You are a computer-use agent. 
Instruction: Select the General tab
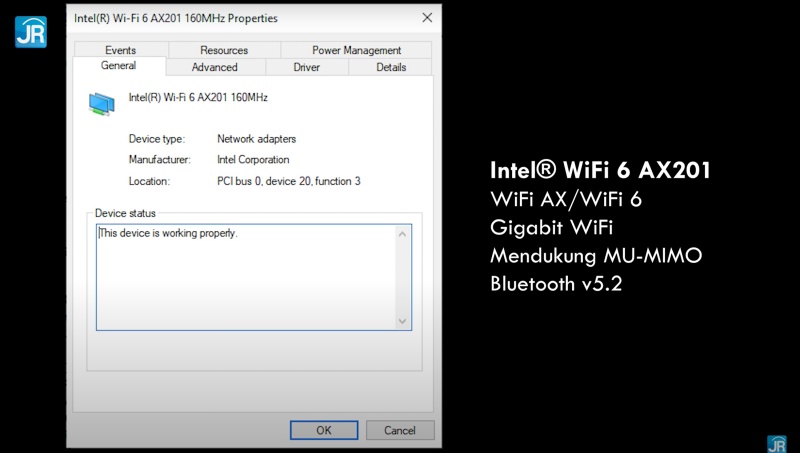[x=118, y=66]
